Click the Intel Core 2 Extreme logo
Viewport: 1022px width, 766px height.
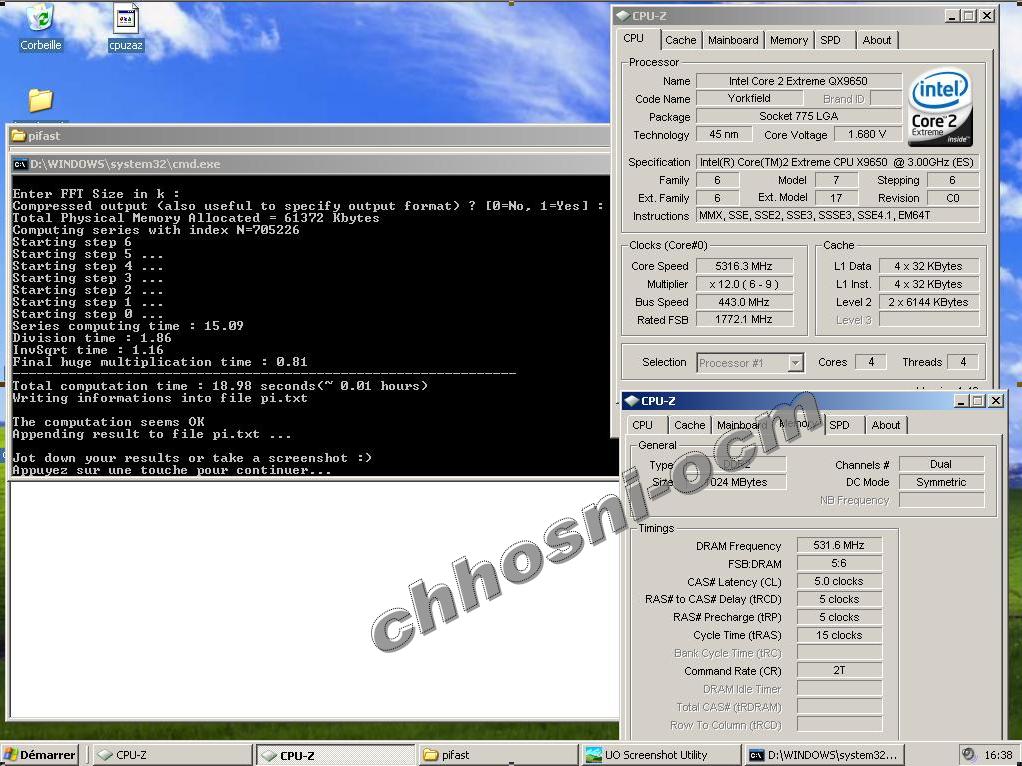940,108
